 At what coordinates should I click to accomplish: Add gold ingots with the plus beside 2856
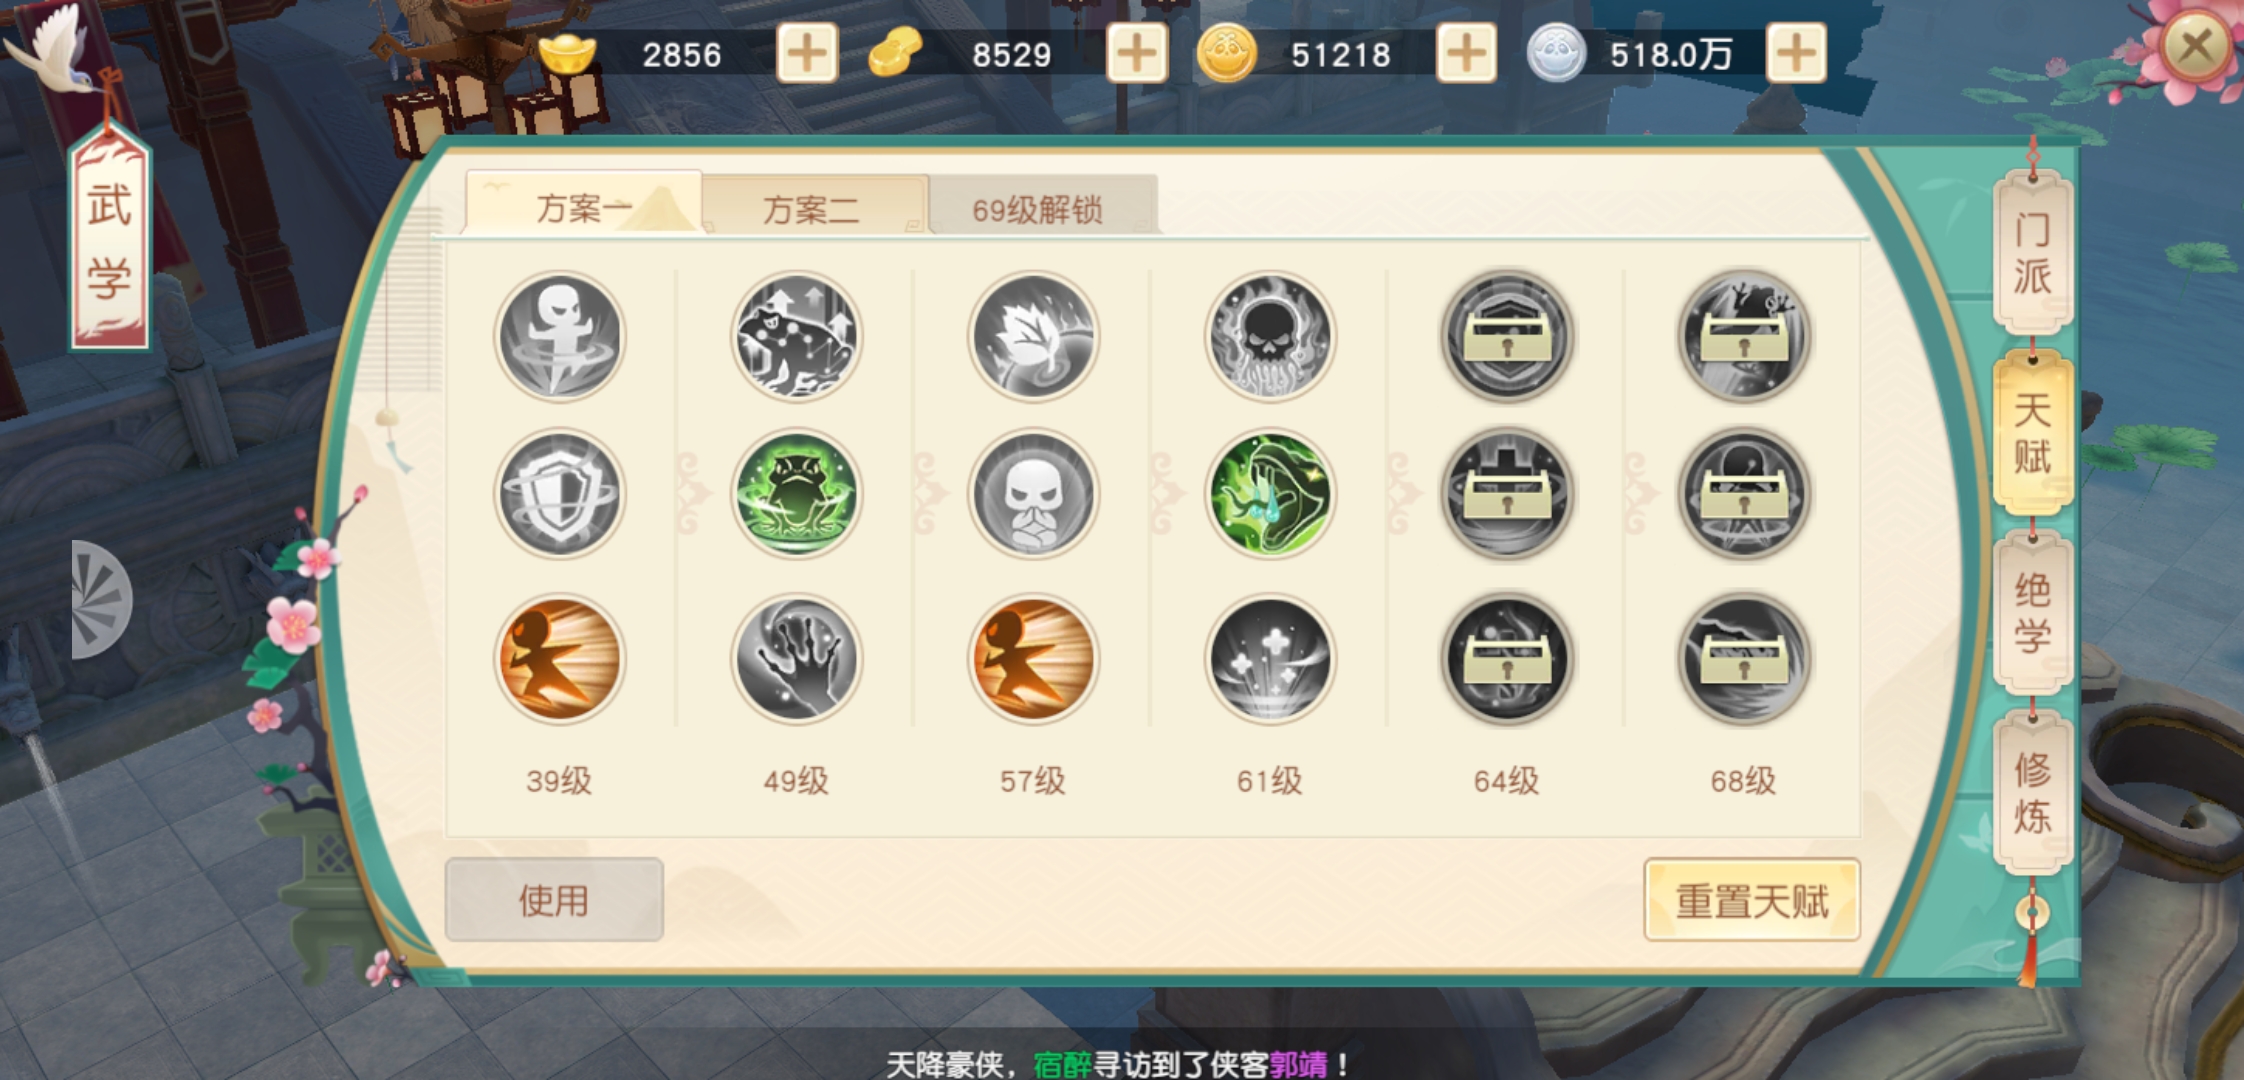[807, 53]
